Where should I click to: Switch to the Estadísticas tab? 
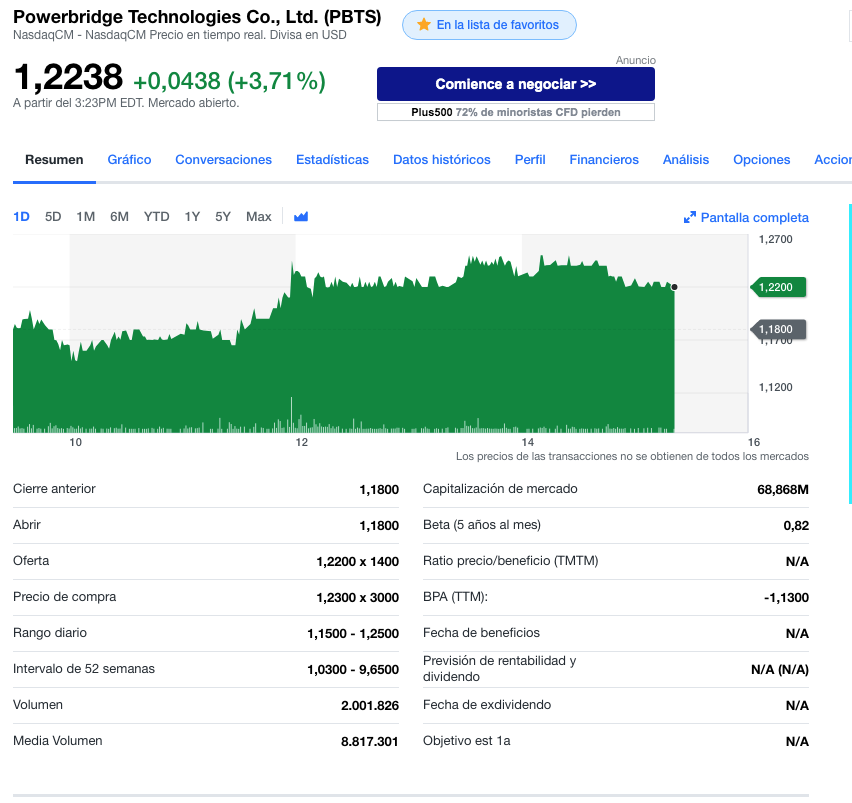pos(333,160)
